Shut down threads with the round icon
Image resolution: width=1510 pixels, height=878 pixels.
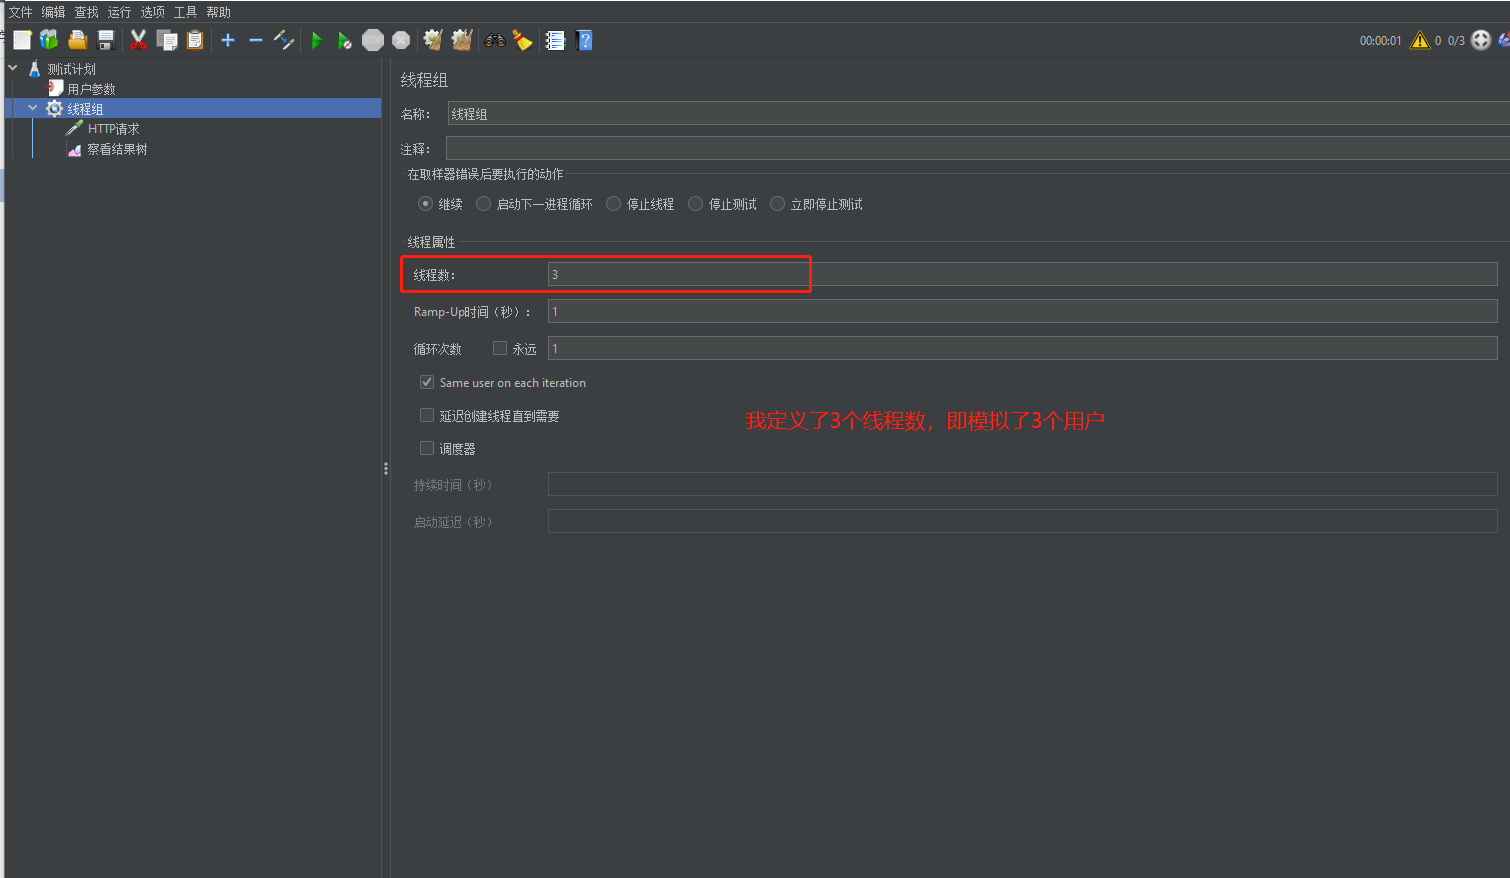tap(401, 40)
